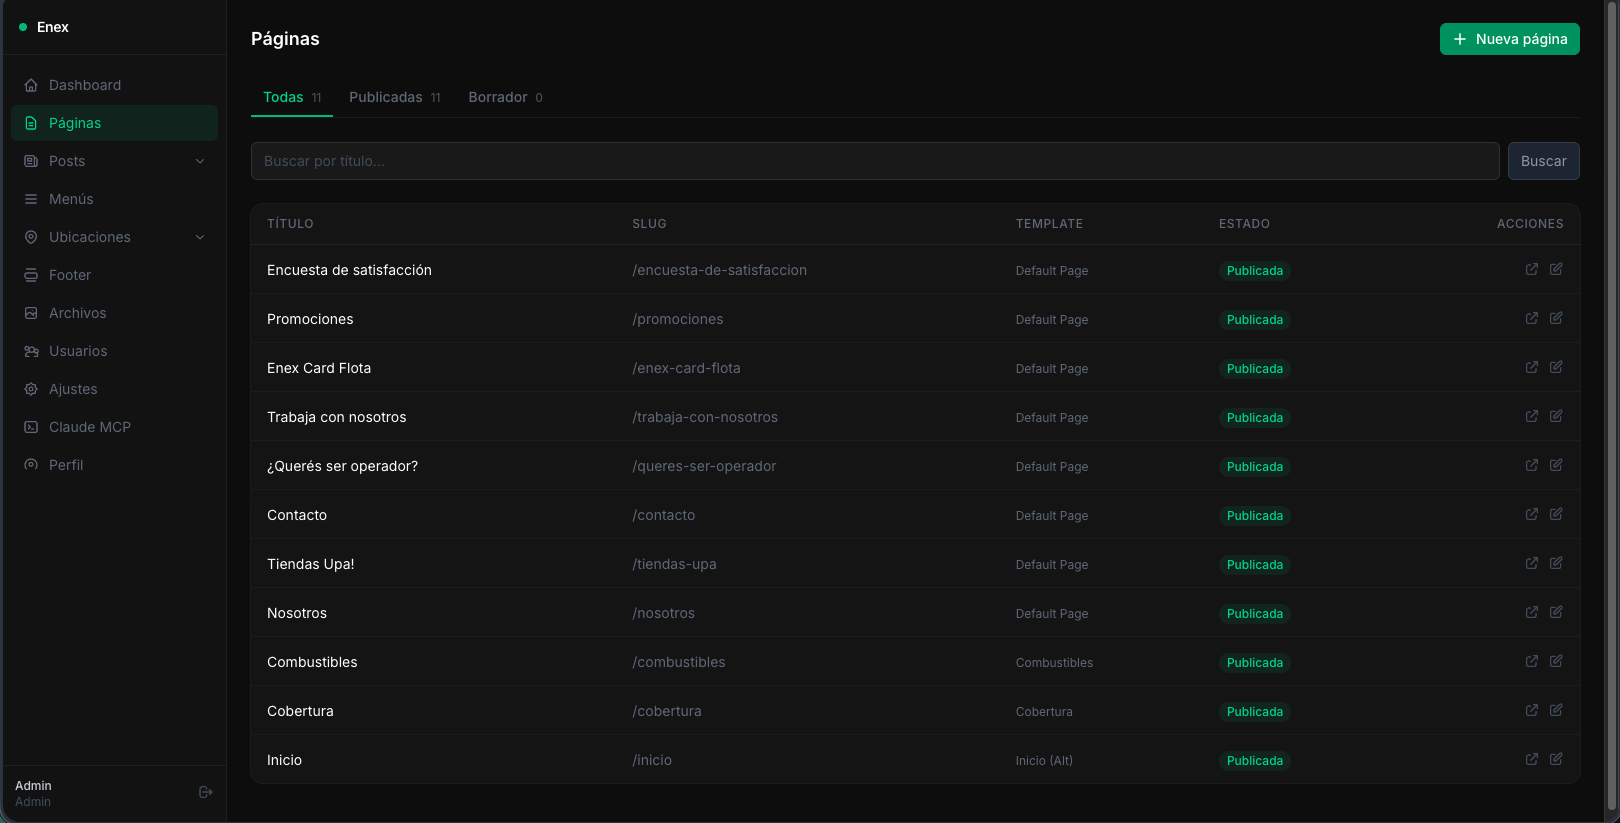This screenshot has height=823, width=1620.
Task: Edit the Contacto page via pencil icon
Action: [x=1556, y=514]
